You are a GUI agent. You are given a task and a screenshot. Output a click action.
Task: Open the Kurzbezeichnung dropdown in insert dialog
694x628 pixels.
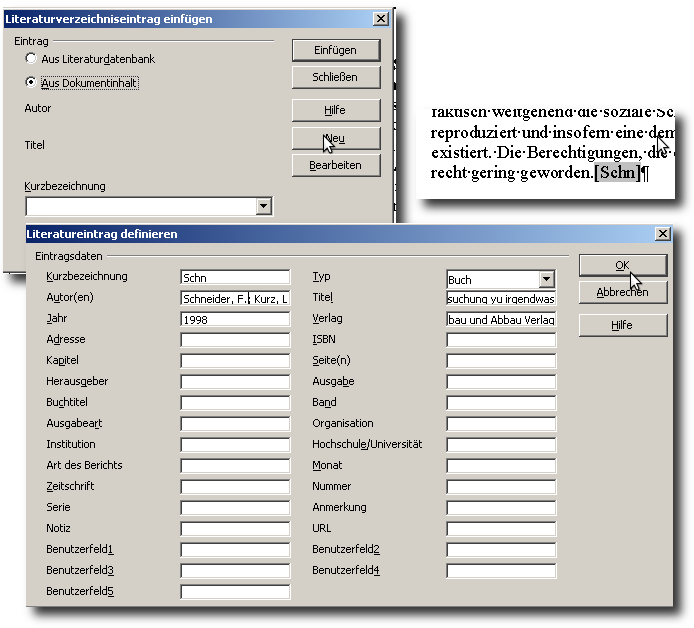[x=264, y=206]
